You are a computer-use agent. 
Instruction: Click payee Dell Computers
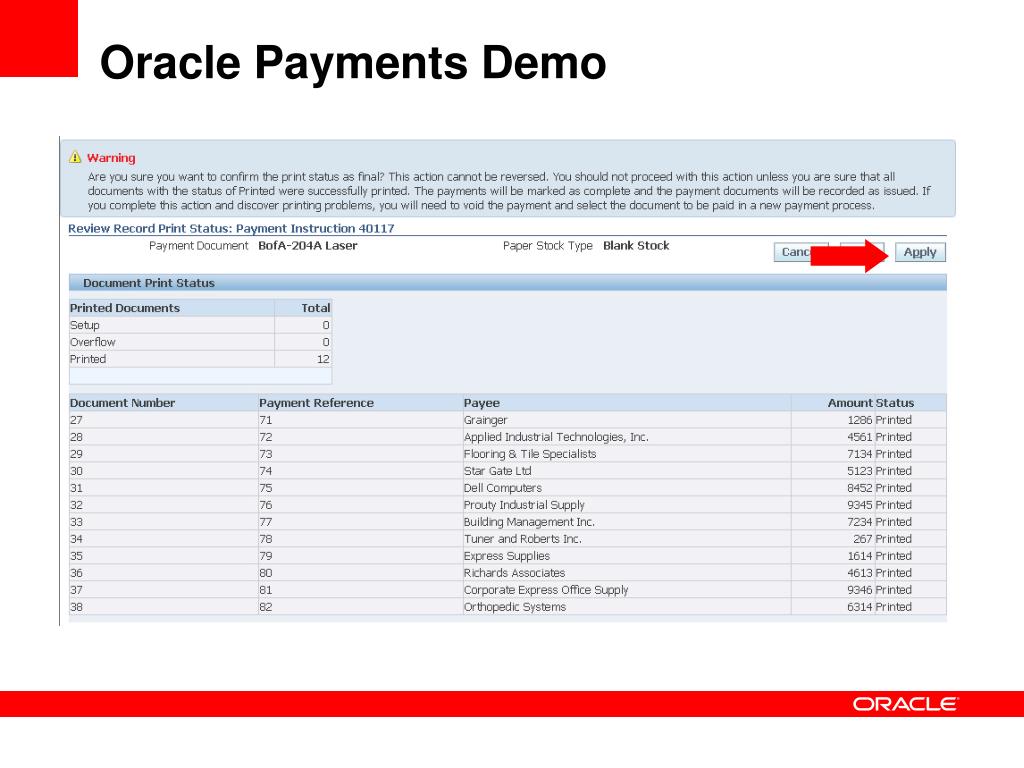click(503, 488)
